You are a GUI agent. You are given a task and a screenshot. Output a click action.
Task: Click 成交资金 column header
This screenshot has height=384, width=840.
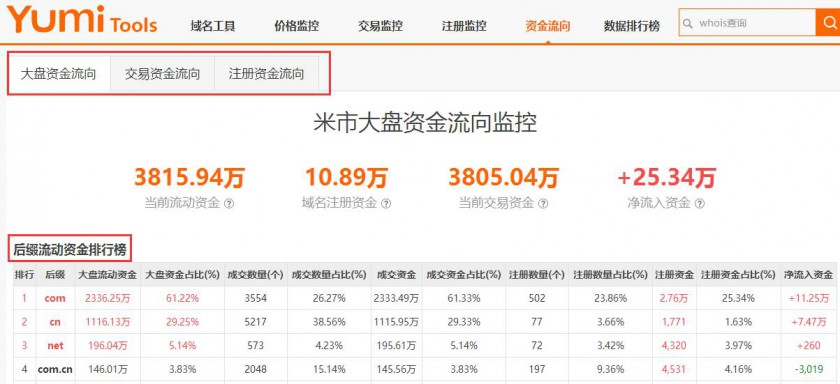396,275
